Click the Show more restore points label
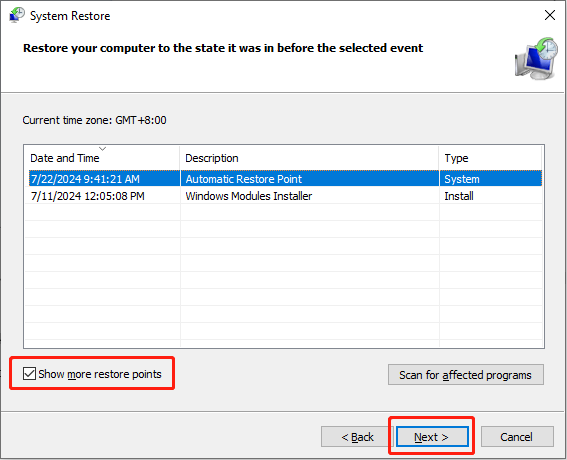 click(100, 374)
